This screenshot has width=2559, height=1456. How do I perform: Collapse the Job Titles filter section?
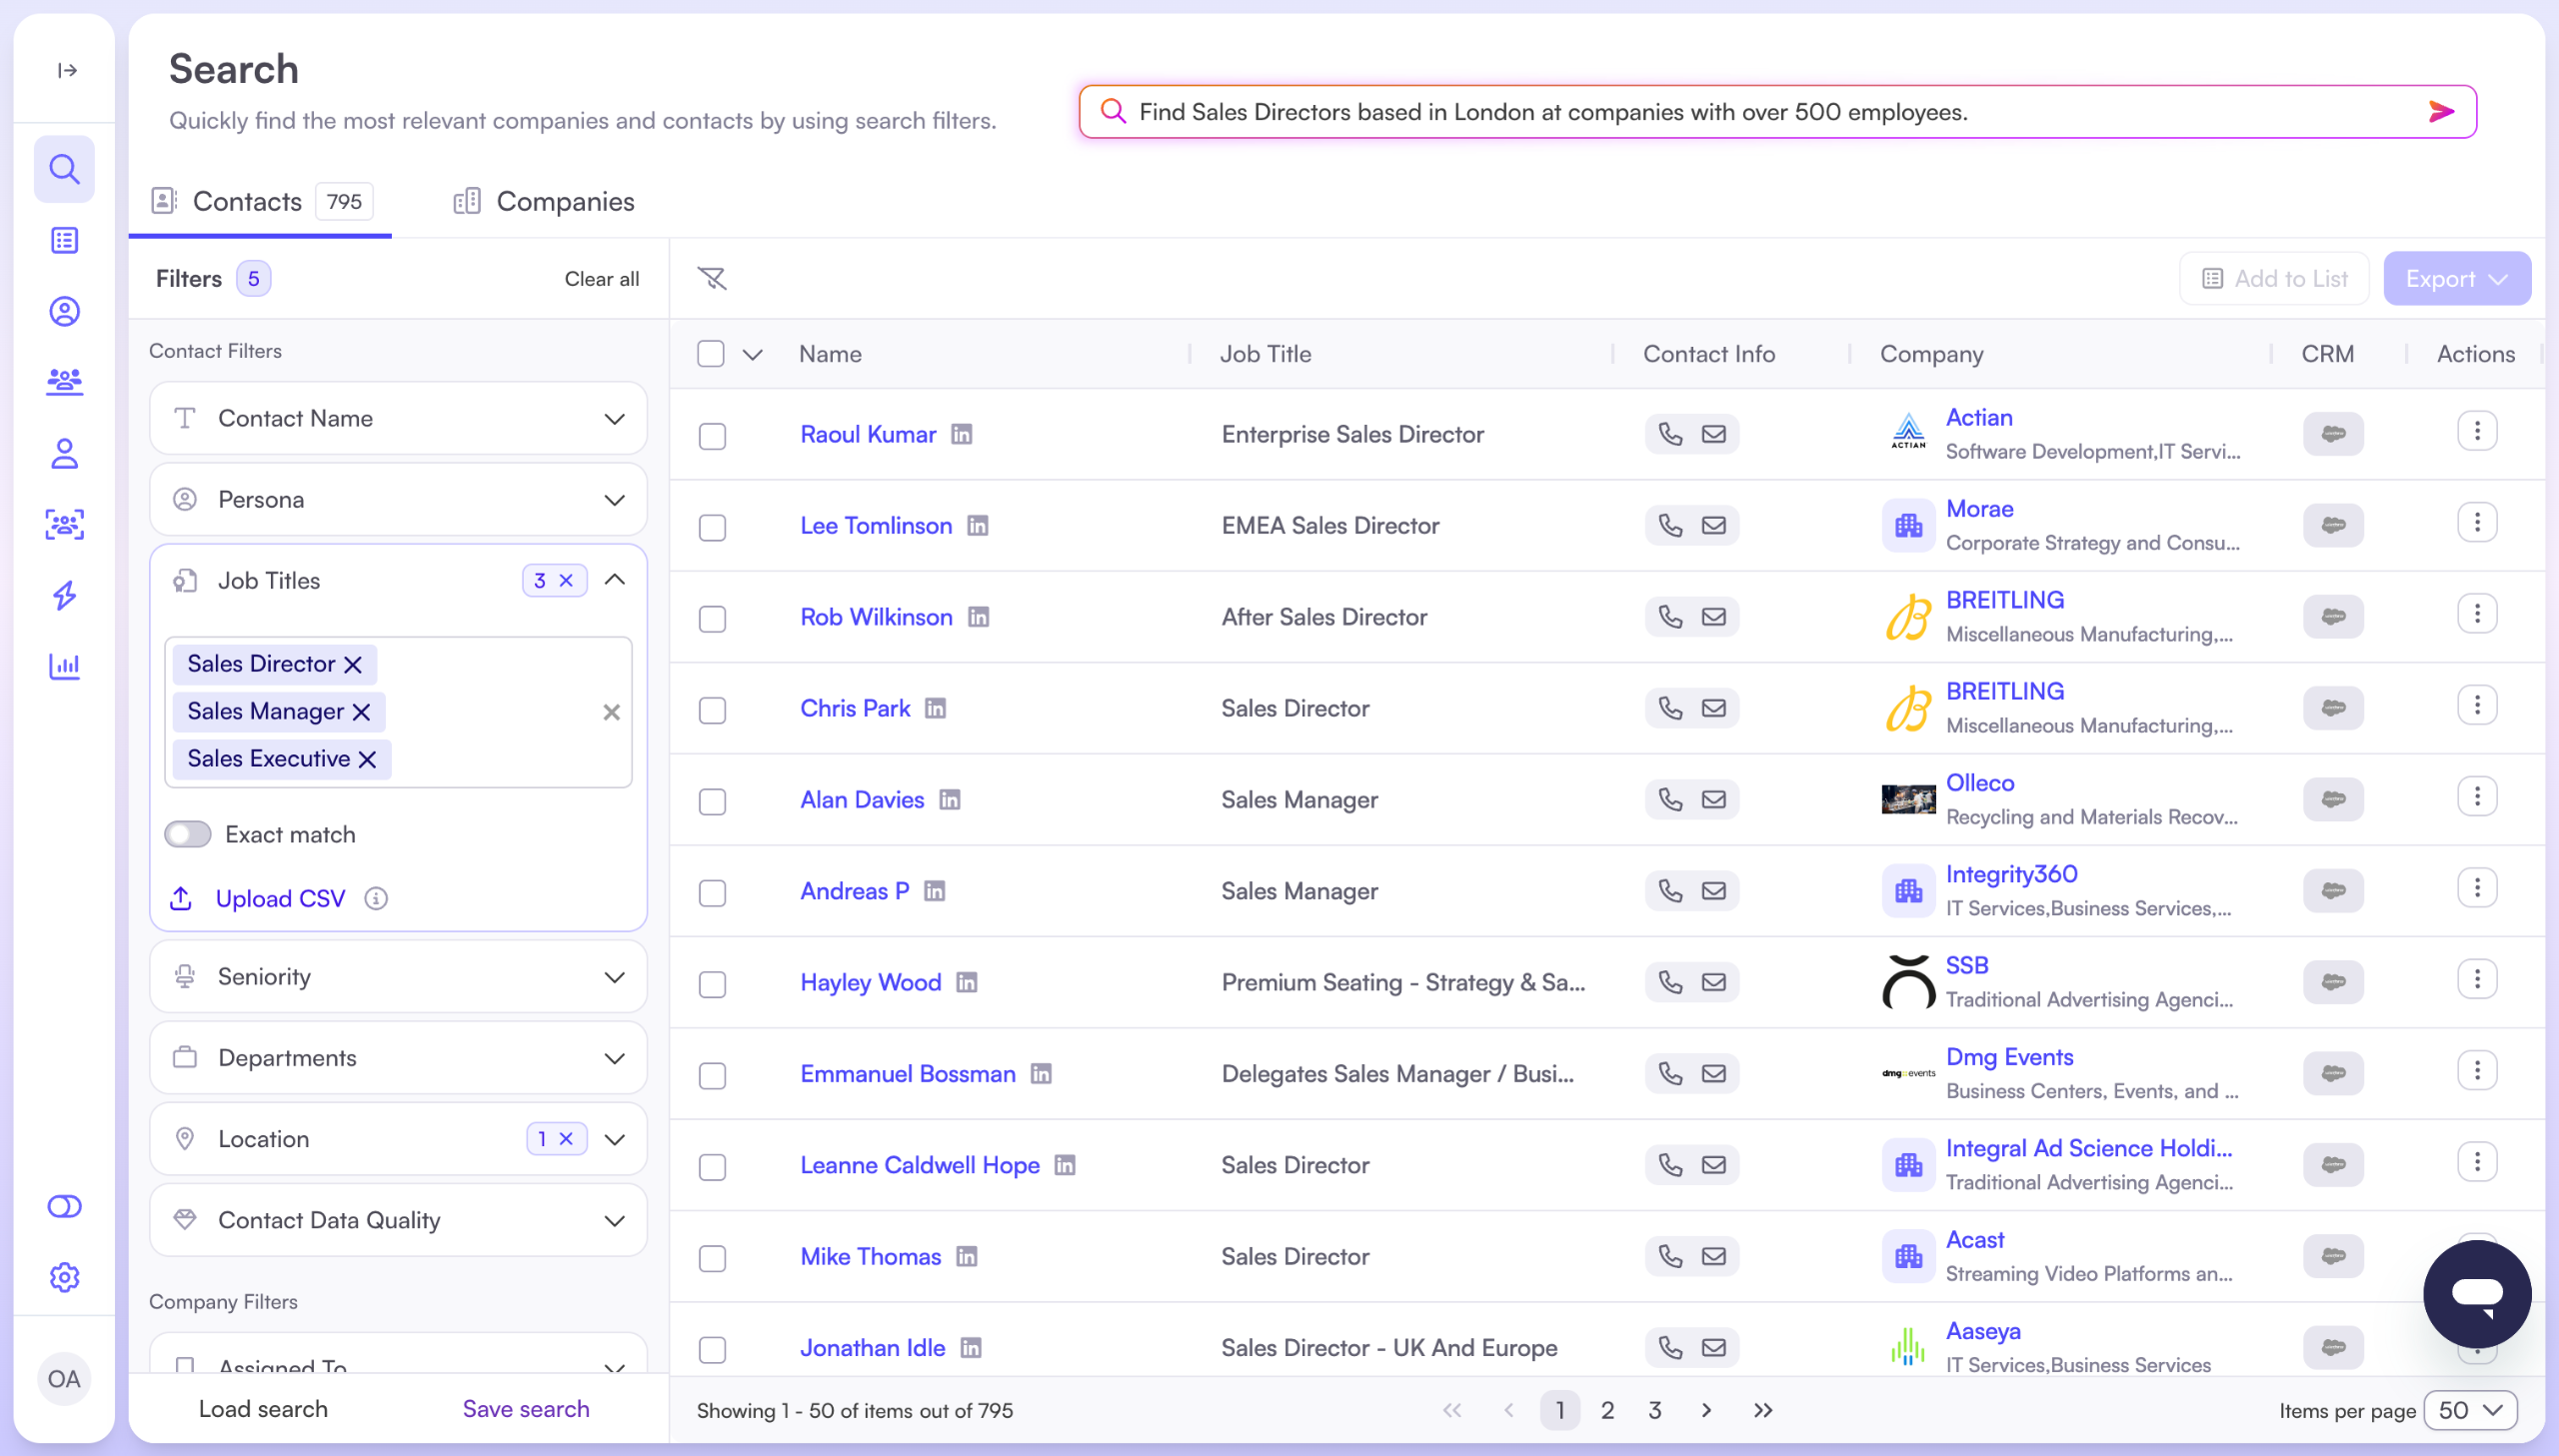click(615, 579)
